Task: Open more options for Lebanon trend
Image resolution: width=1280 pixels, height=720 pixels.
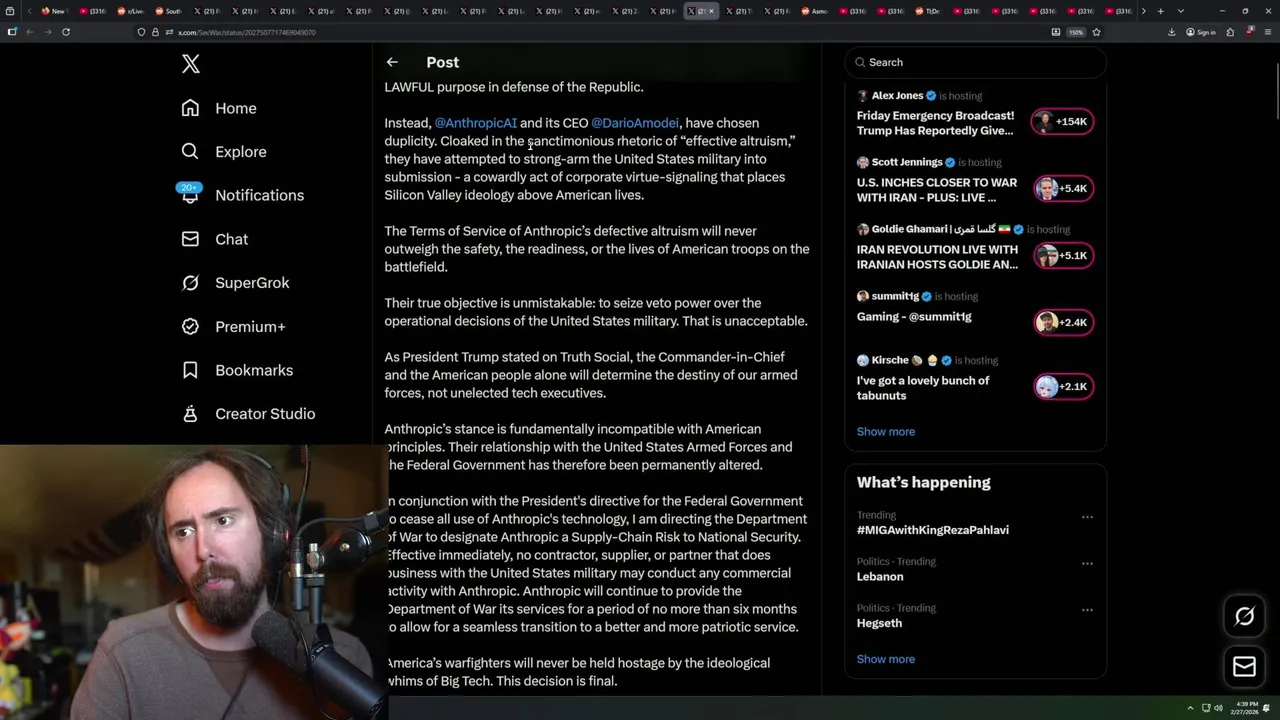Action: point(1087,563)
